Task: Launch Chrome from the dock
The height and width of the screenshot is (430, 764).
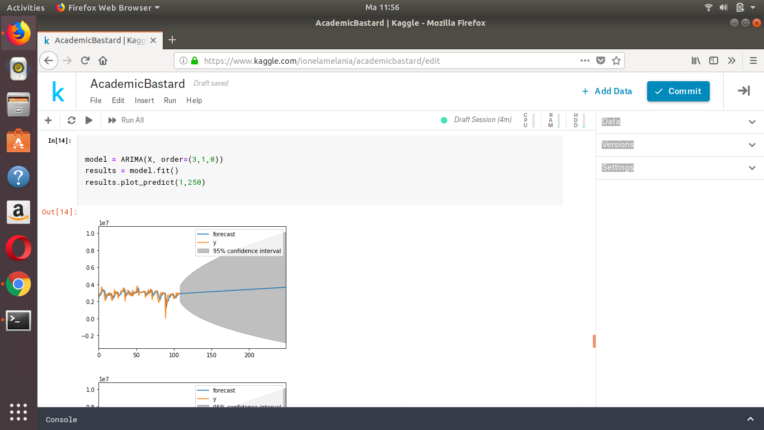Action: click(x=19, y=284)
